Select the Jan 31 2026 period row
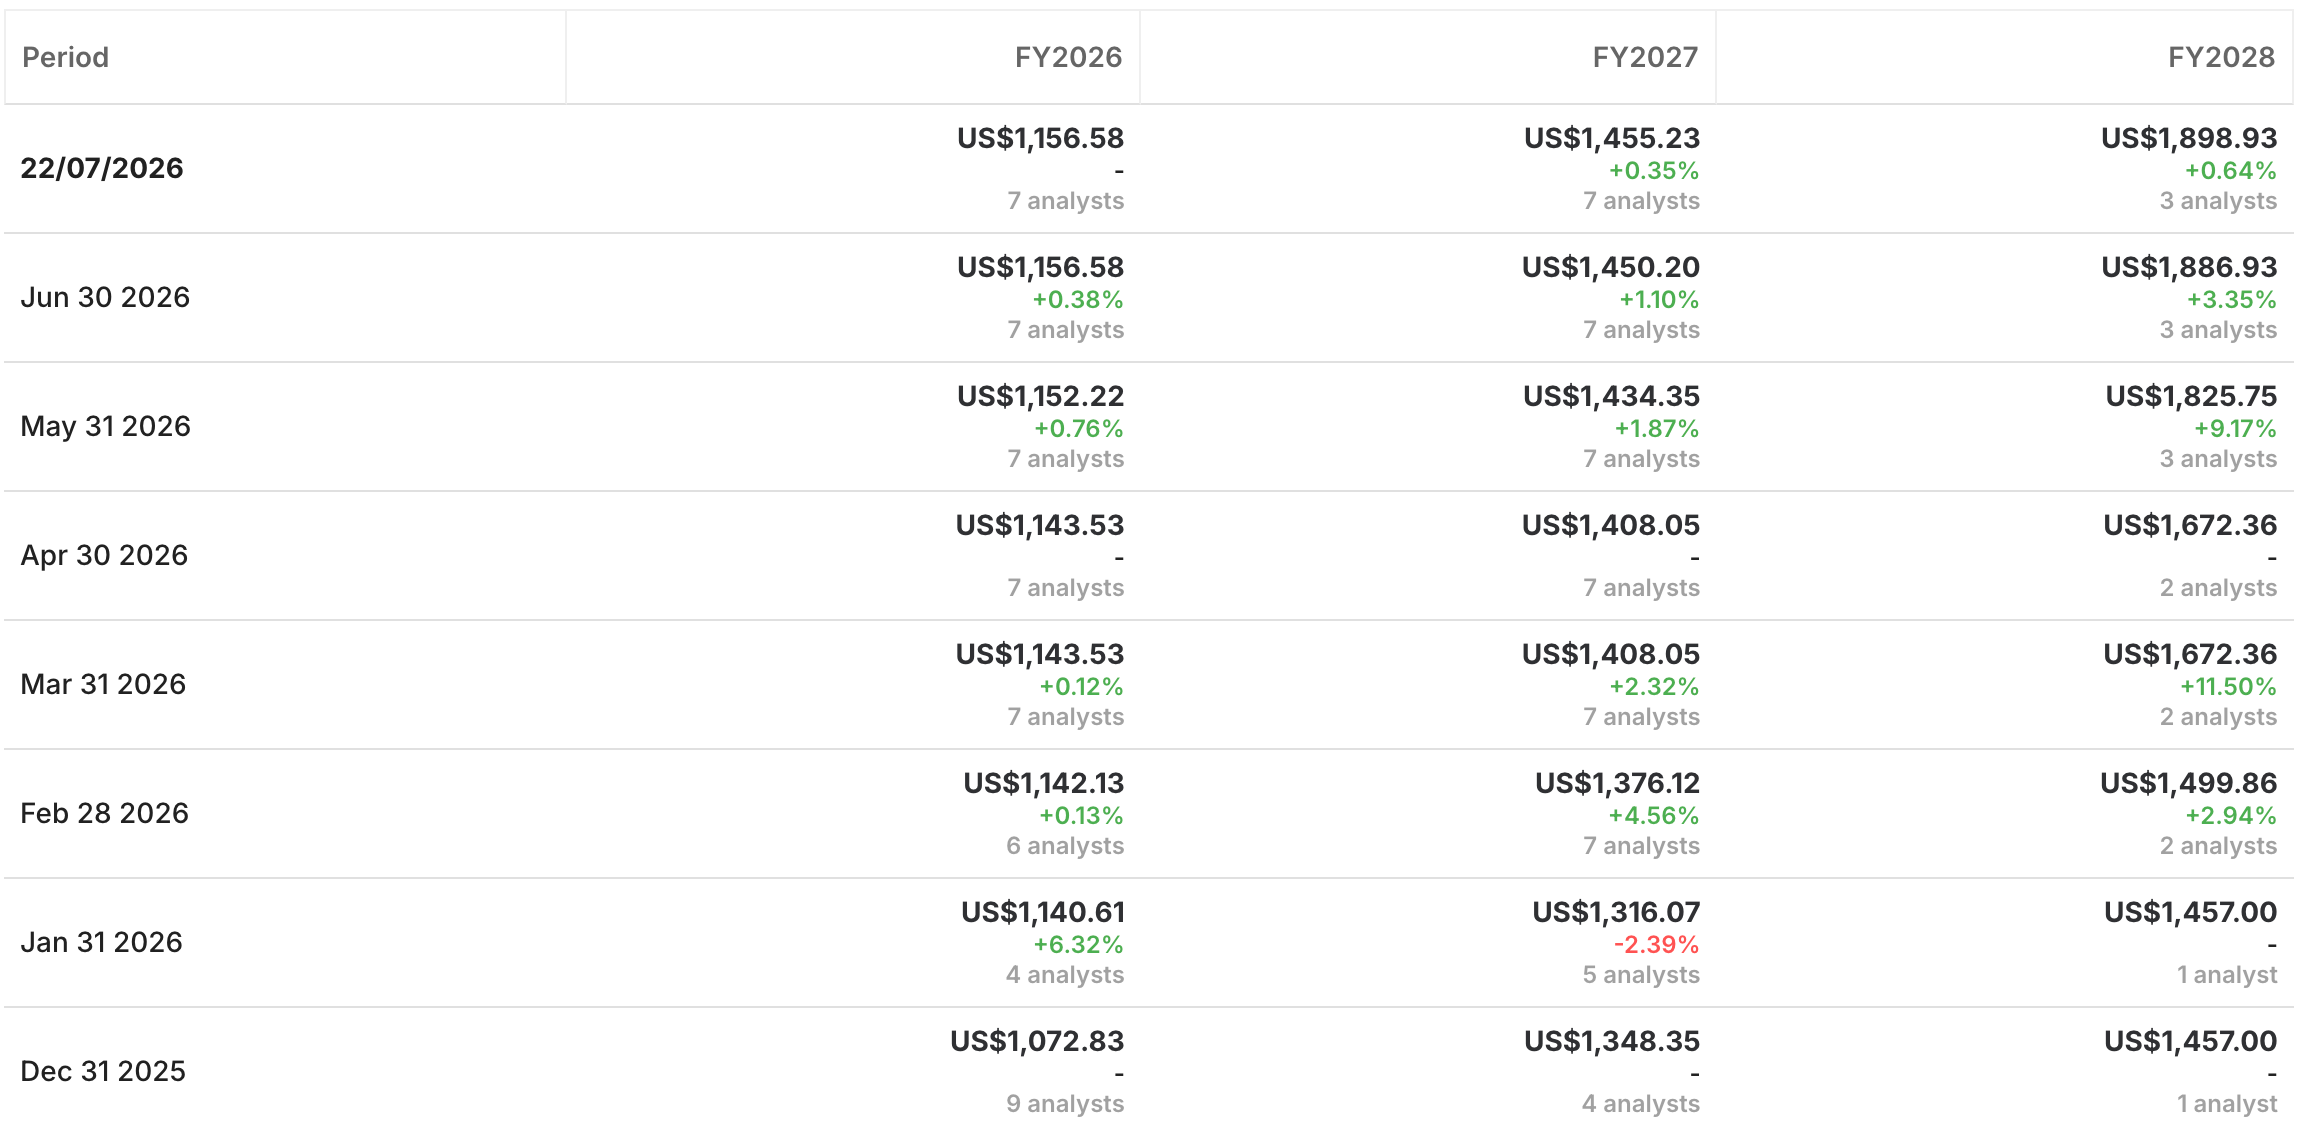 (1148, 943)
